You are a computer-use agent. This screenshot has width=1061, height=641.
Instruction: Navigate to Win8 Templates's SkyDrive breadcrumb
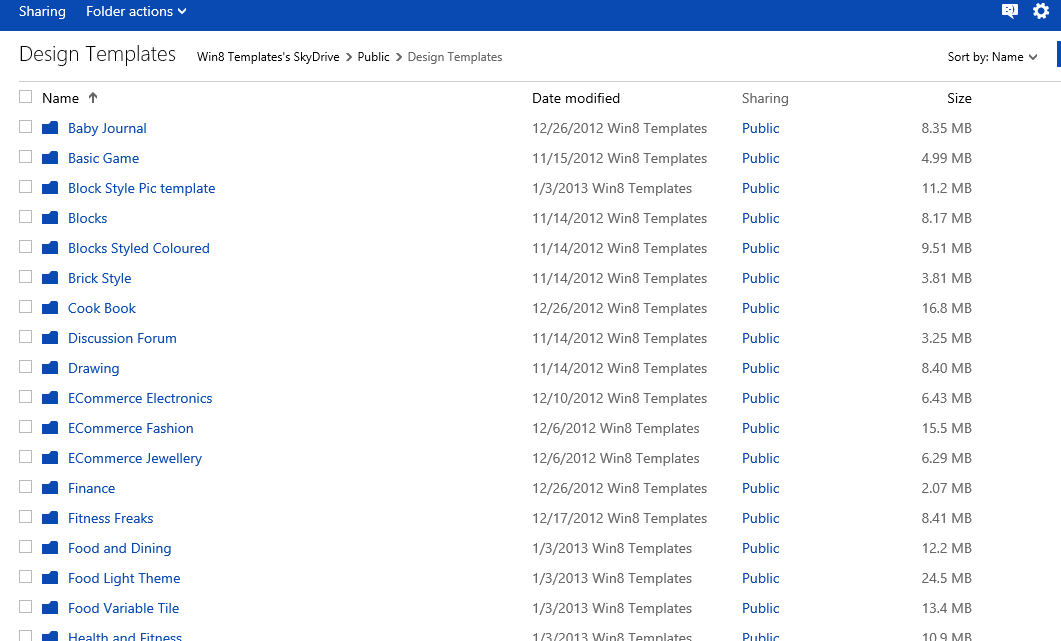(268, 57)
